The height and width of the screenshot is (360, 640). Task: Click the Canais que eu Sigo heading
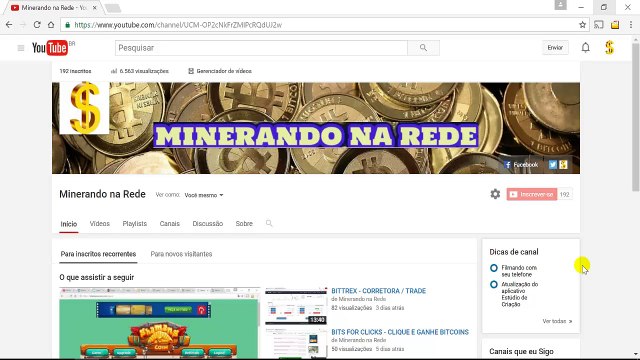coord(521,351)
